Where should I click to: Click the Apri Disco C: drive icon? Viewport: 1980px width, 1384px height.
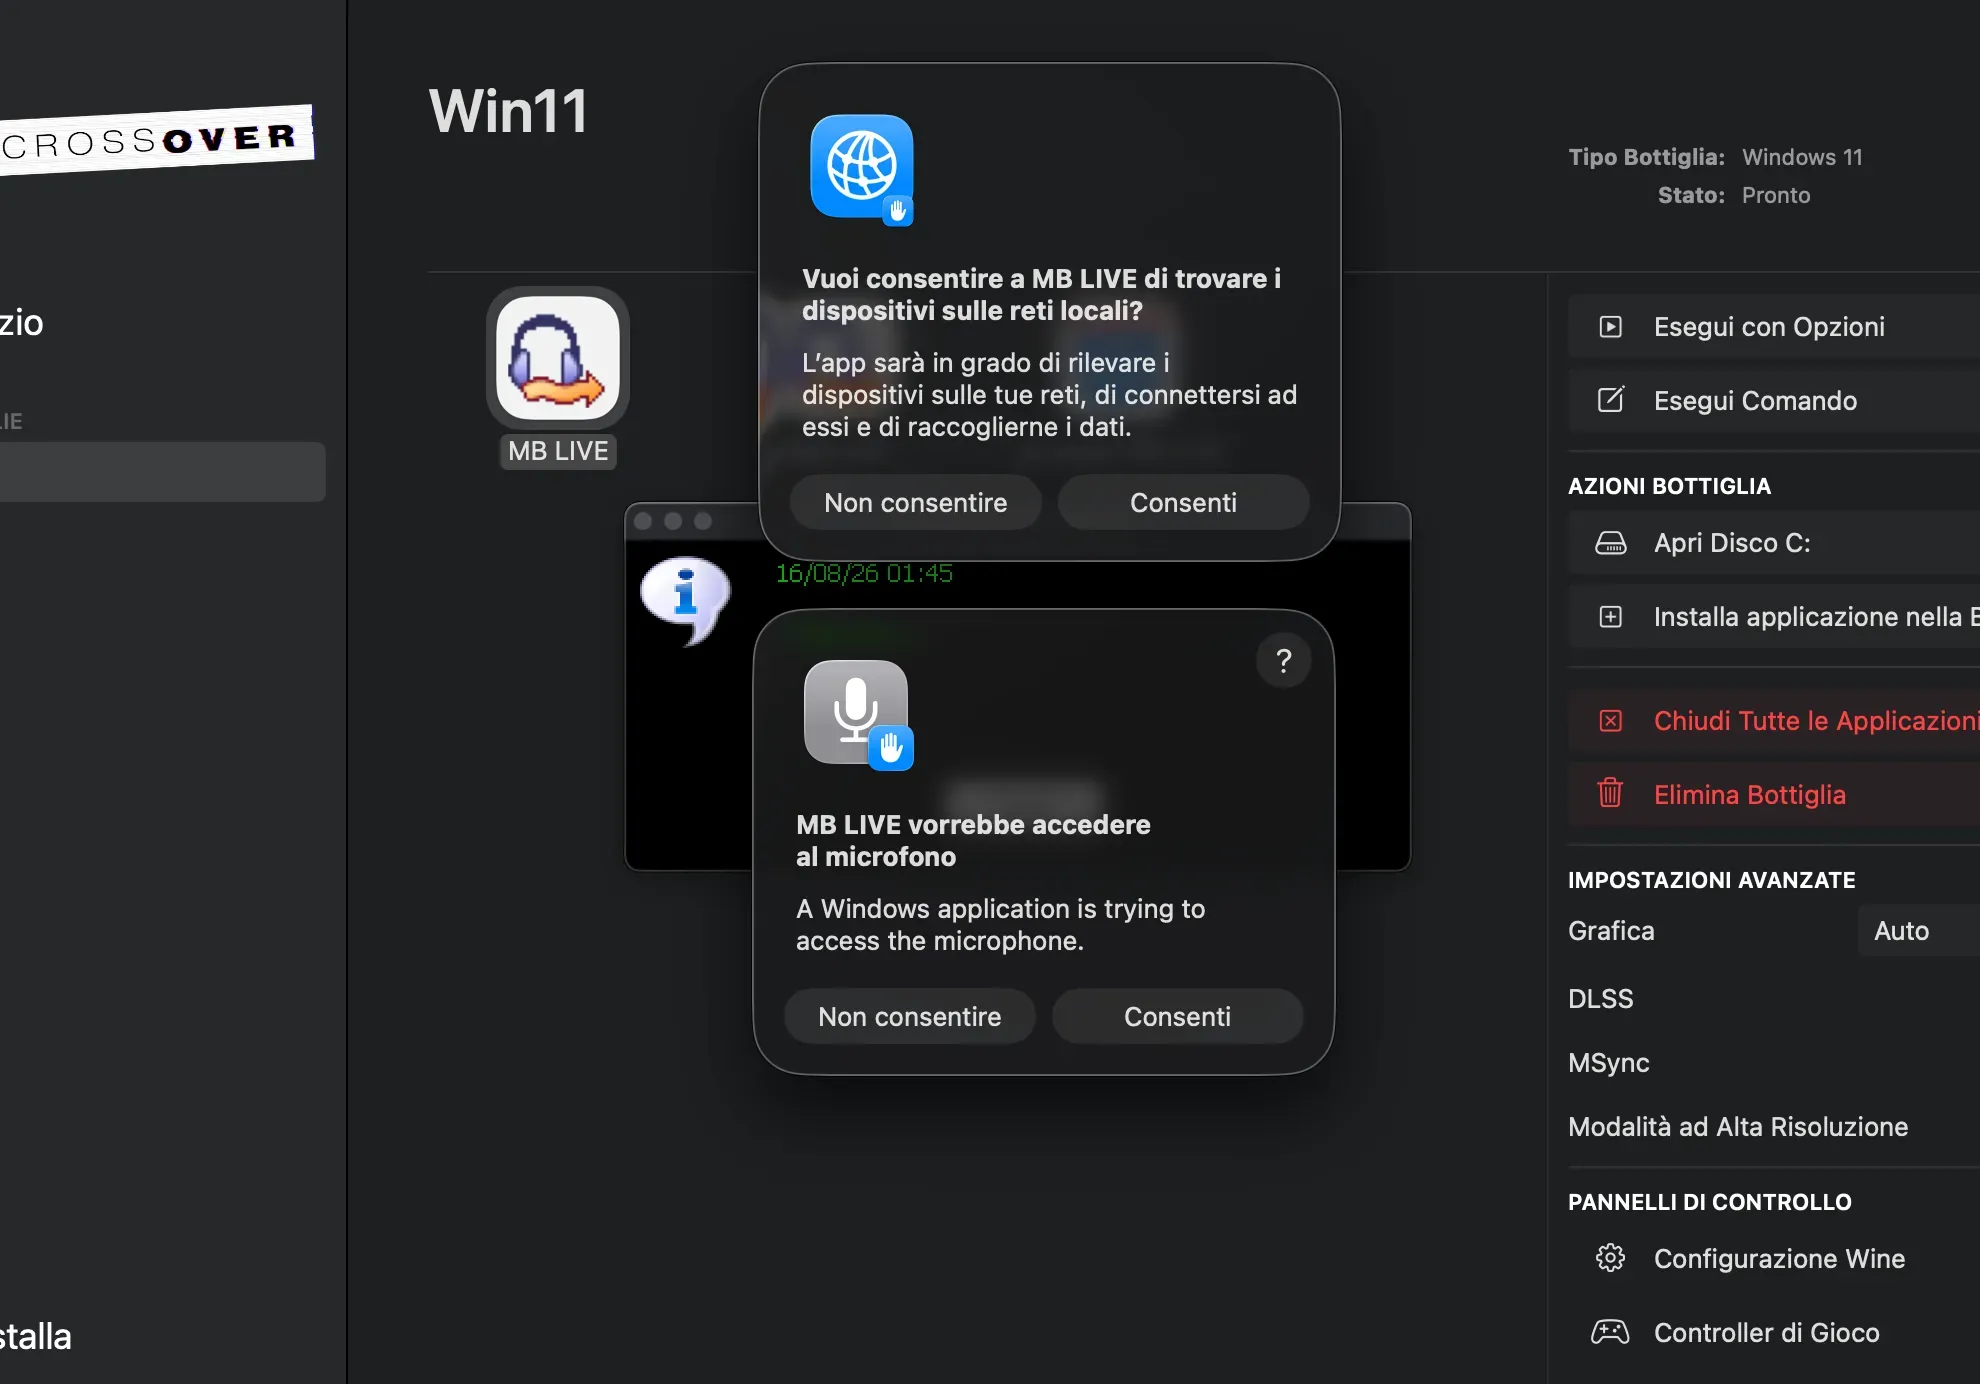[1610, 543]
